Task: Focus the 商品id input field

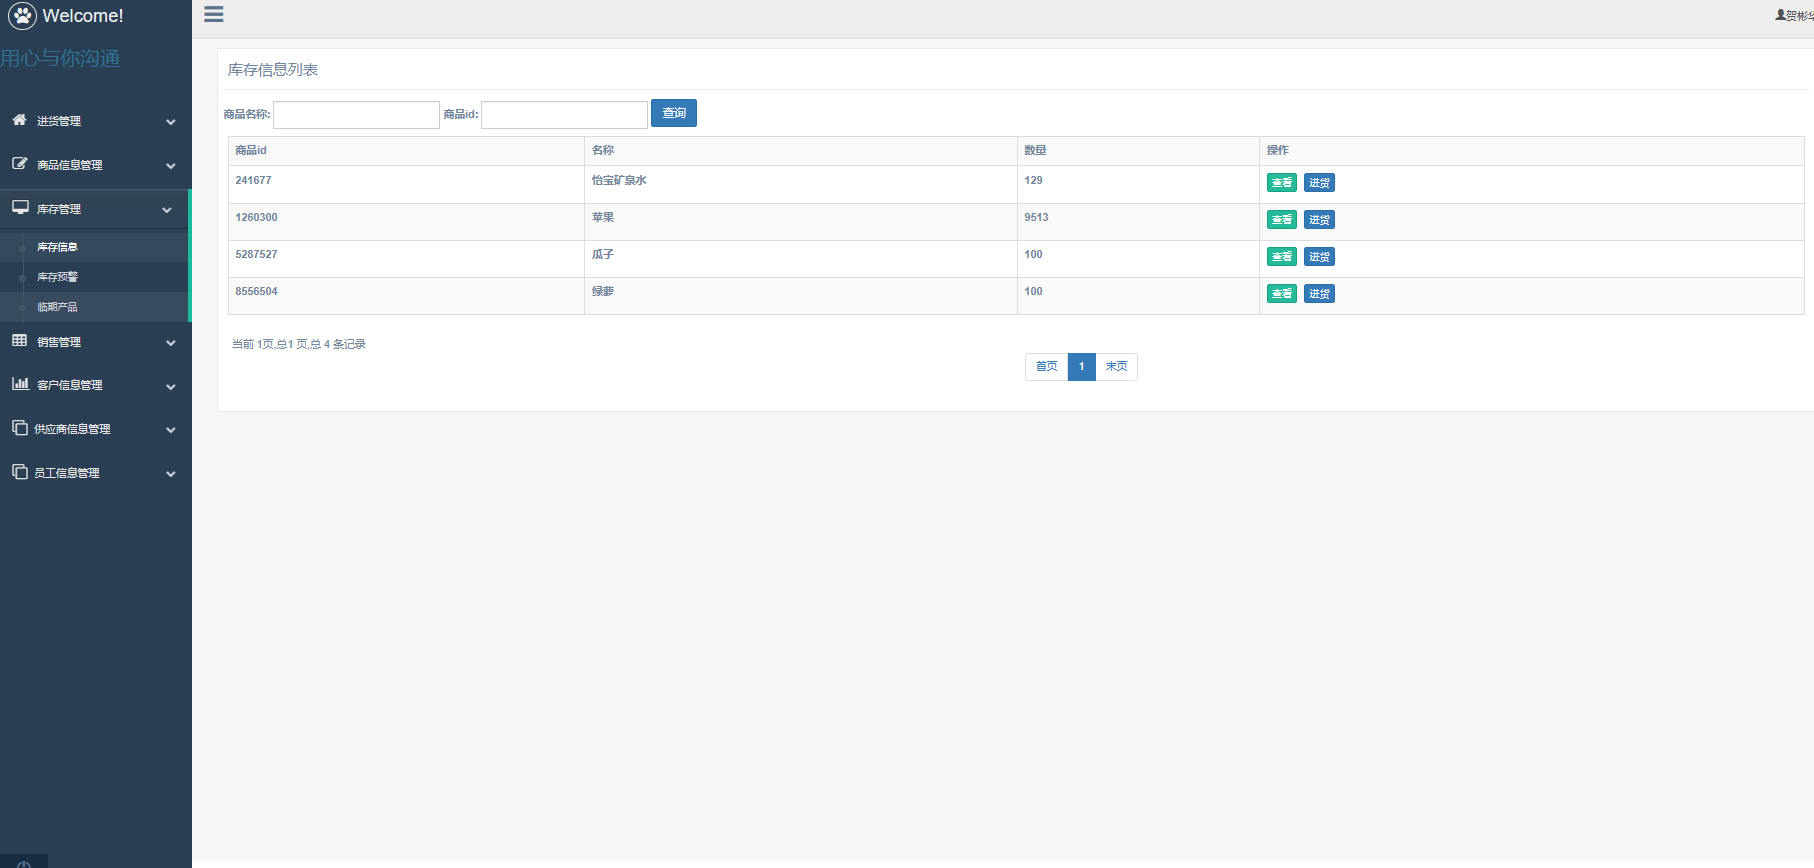Action: click(x=564, y=115)
